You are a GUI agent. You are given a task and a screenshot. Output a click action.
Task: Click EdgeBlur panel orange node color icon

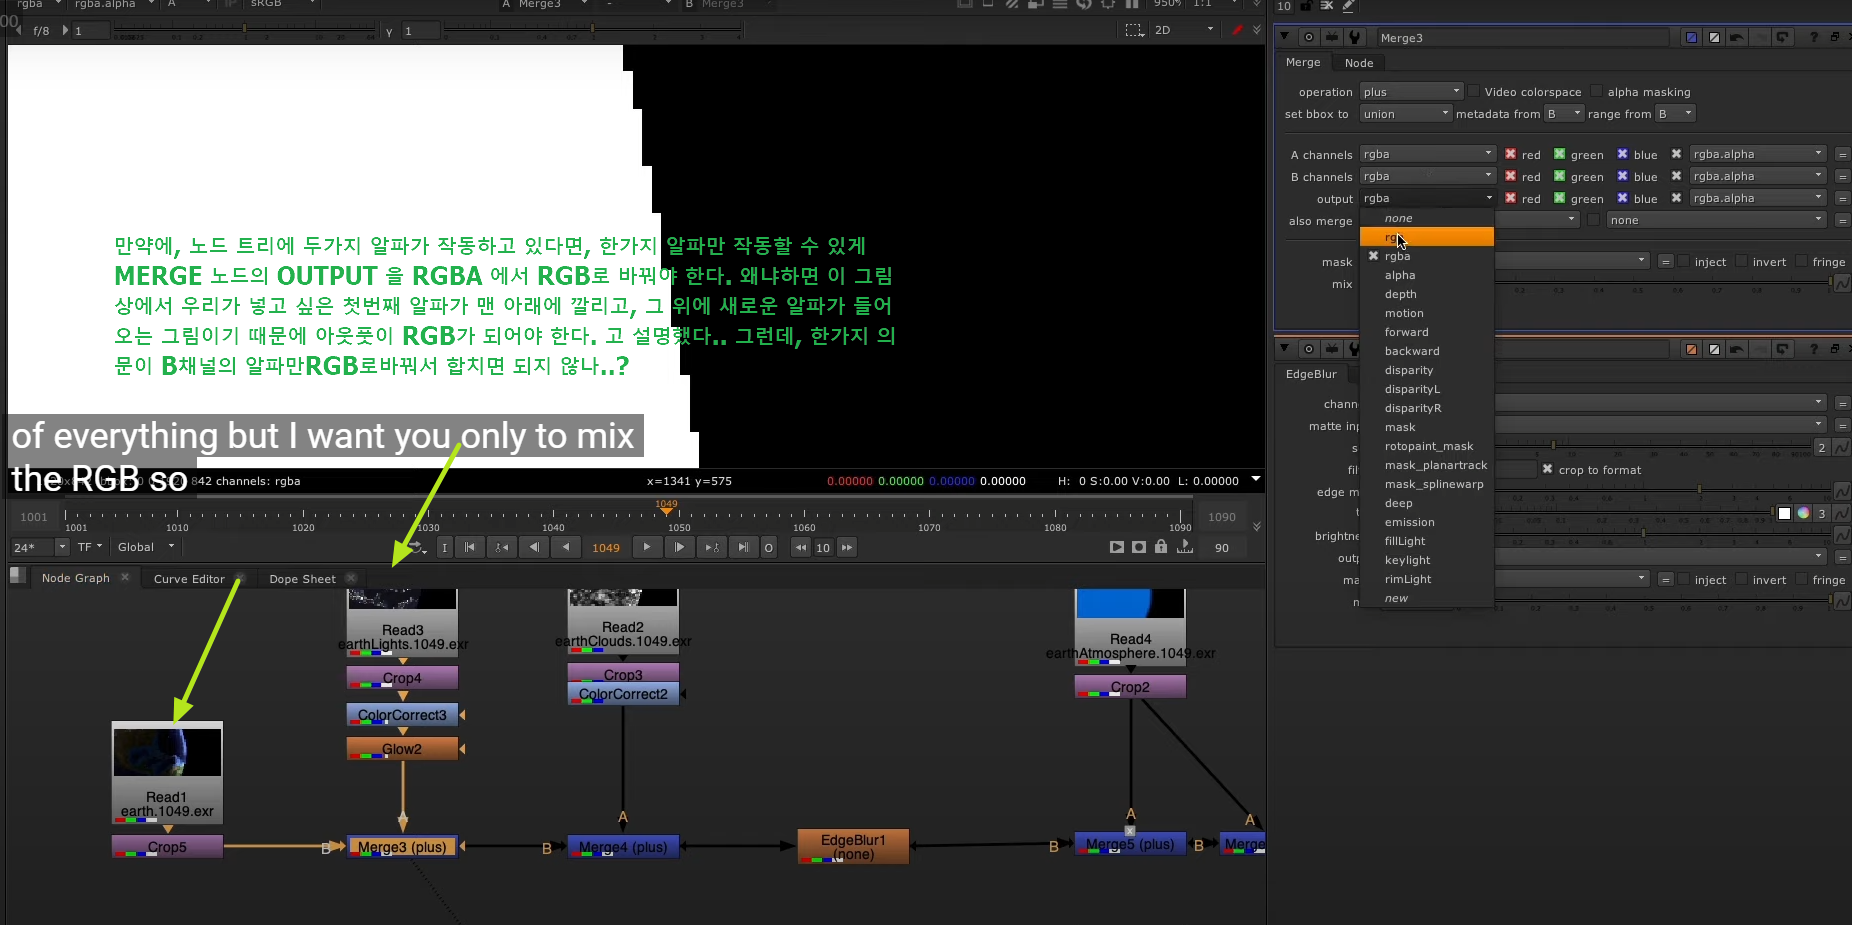(x=1692, y=349)
